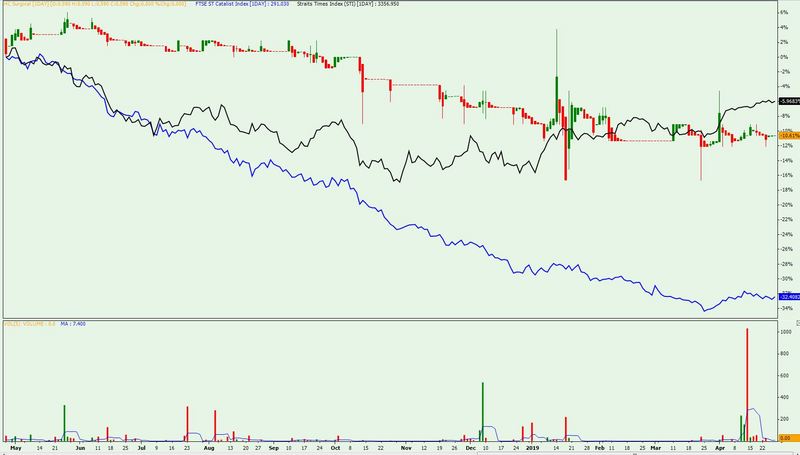Click the Apr month marker on time axis
This screenshot has height=455, width=800.
click(x=720, y=448)
